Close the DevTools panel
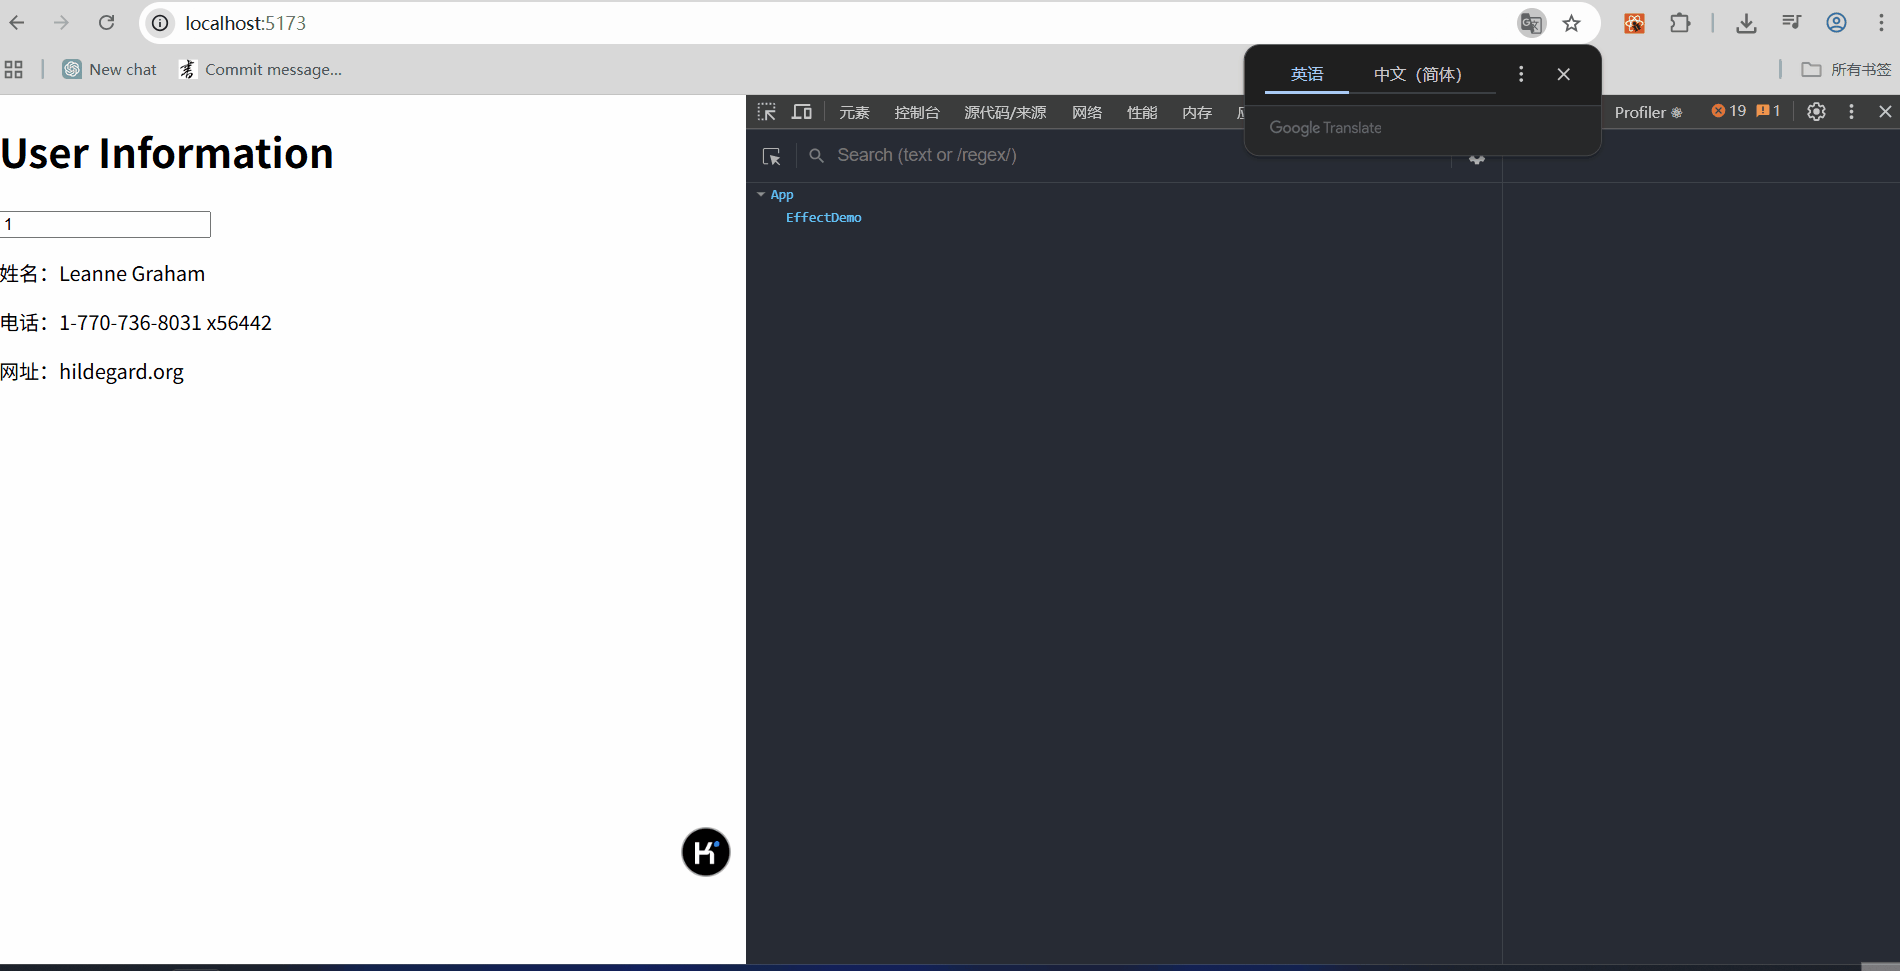1900x971 pixels. tap(1885, 112)
